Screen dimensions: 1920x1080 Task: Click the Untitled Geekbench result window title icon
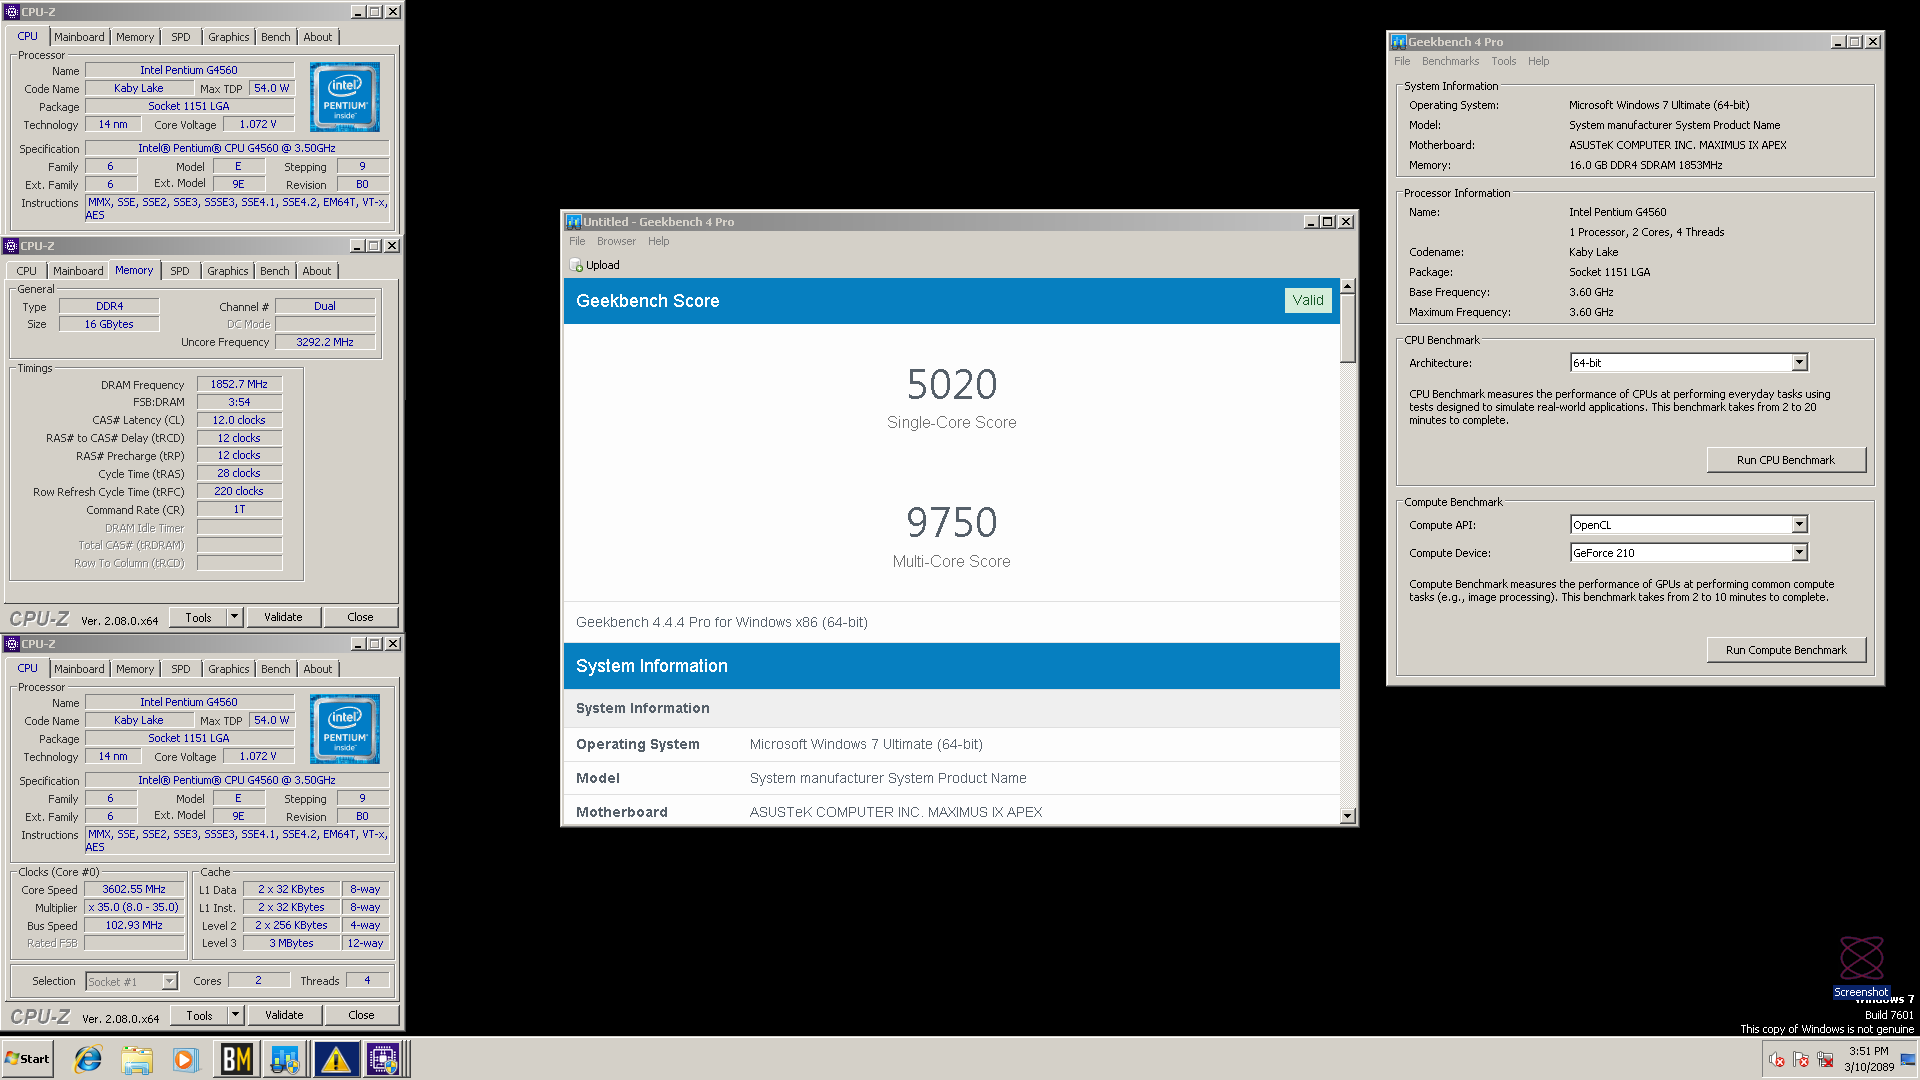click(x=574, y=222)
